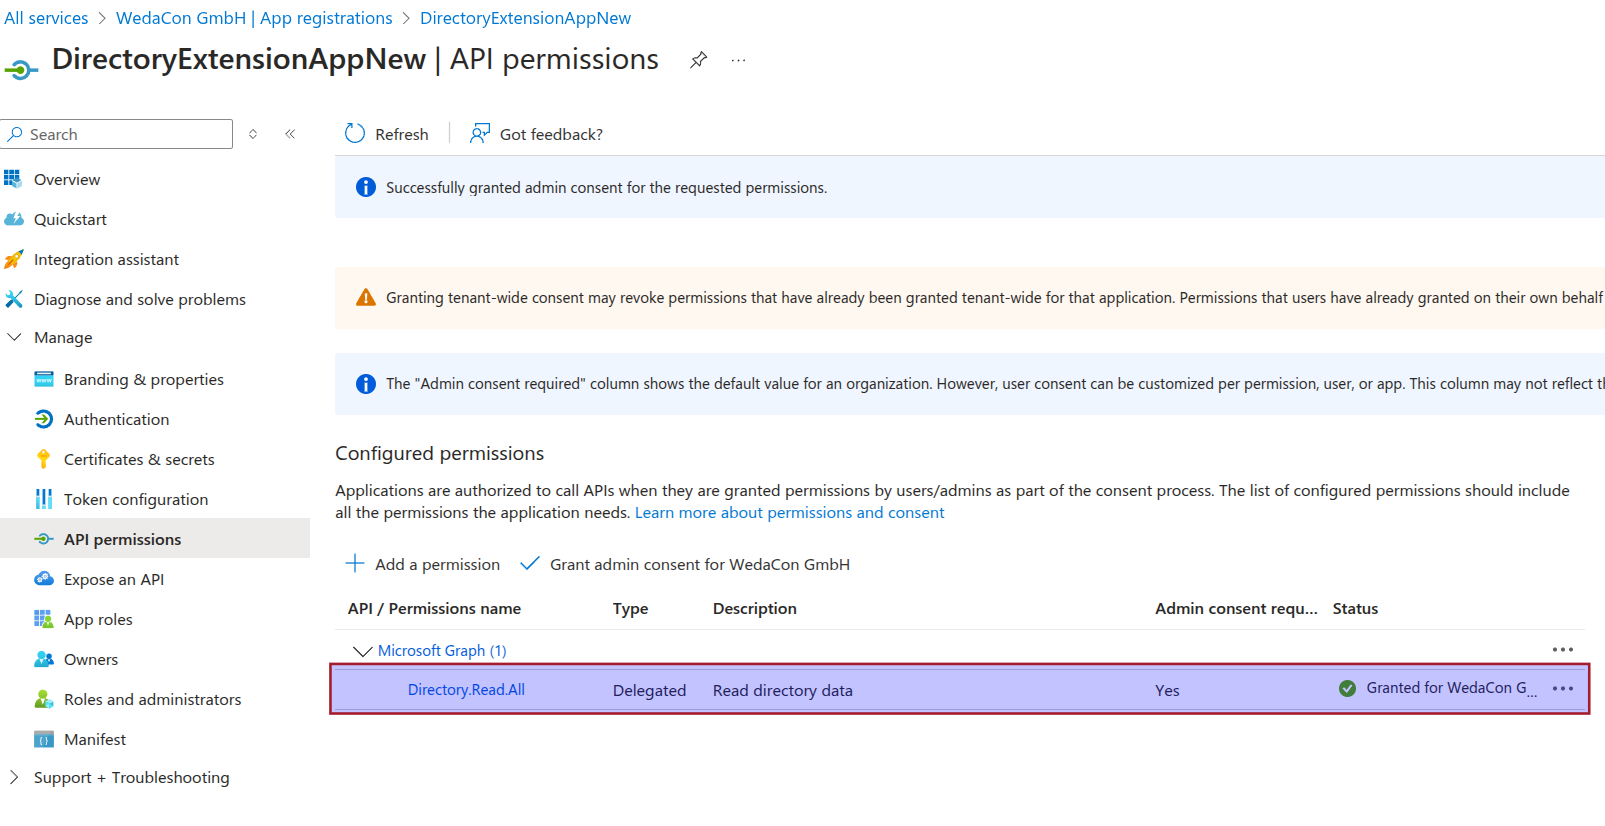Click the Owners people icon
Viewport: 1605px width, 826px height.
[44, 659]
